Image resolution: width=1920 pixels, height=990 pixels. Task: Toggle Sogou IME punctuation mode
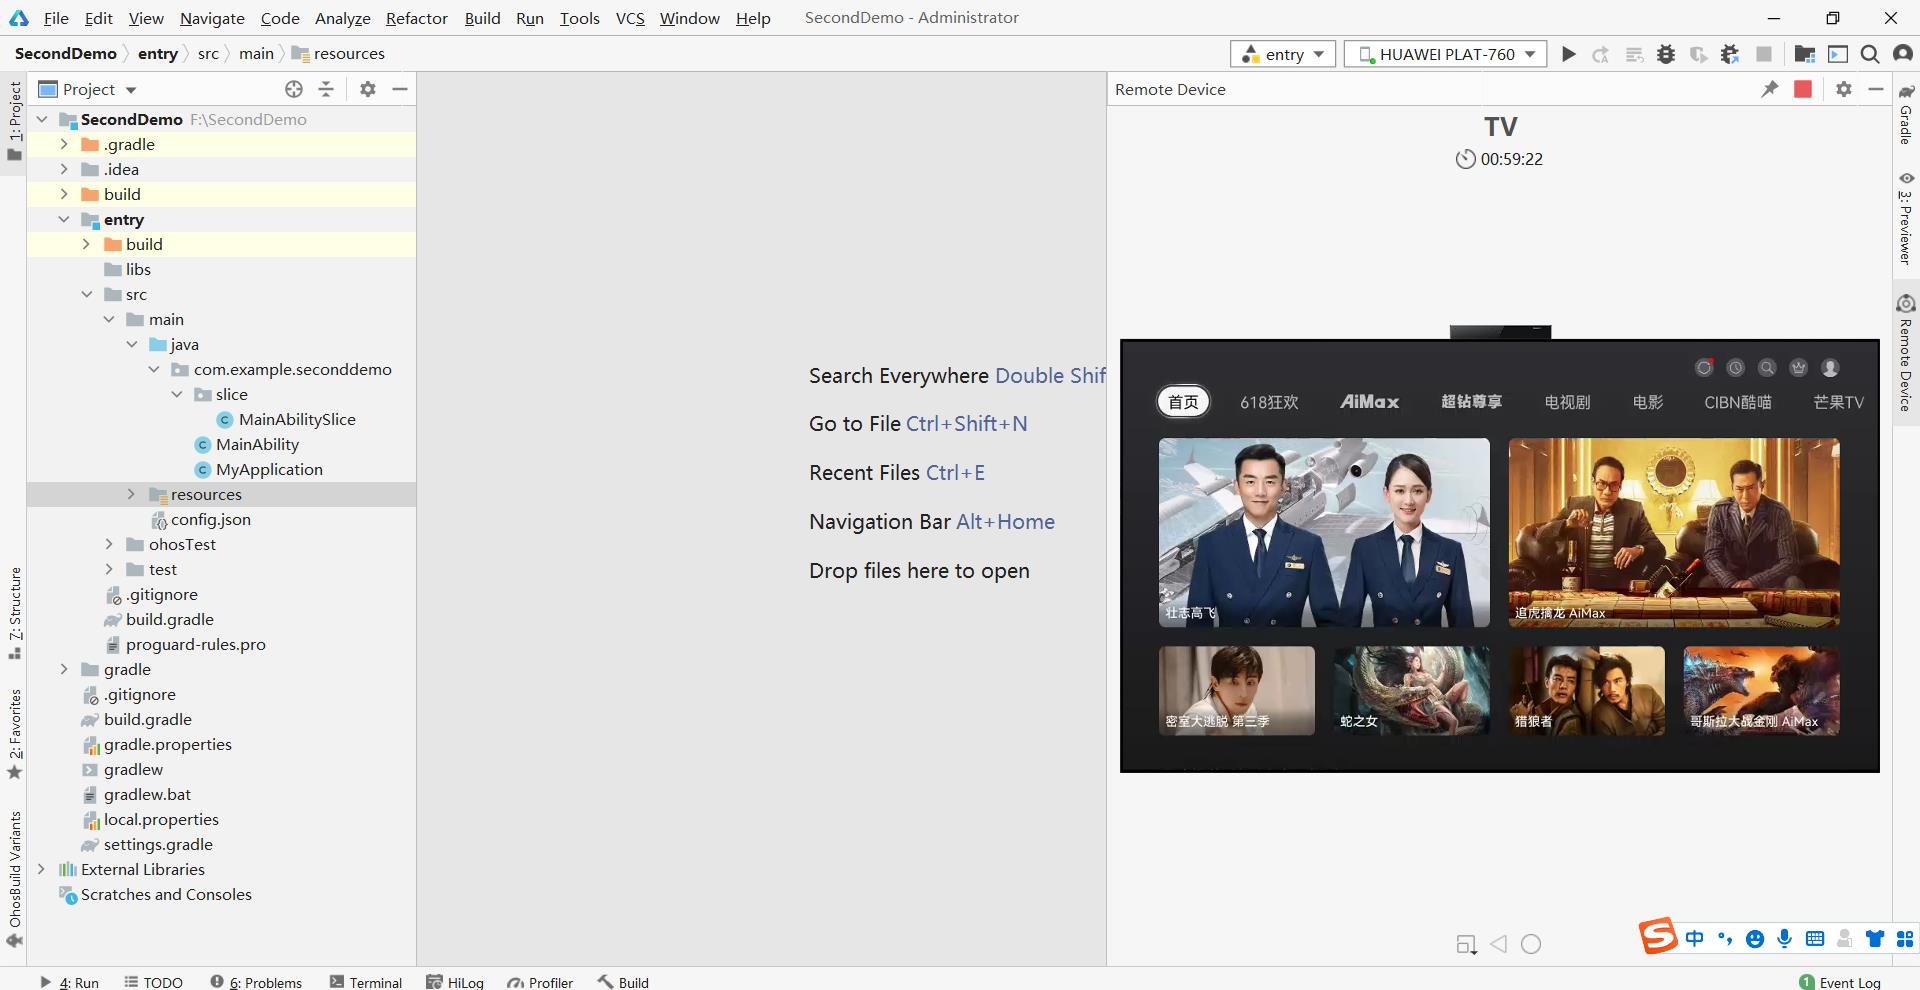pyautogui.click(x=1725, y=938)
